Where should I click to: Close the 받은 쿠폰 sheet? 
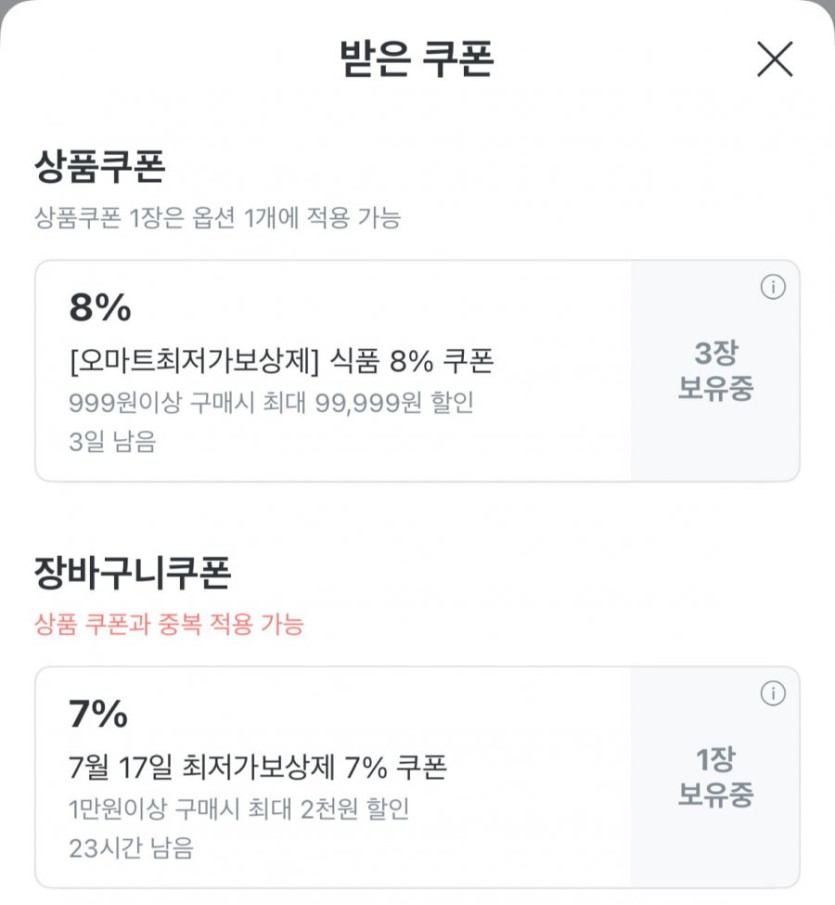click(x=774, y=60)
